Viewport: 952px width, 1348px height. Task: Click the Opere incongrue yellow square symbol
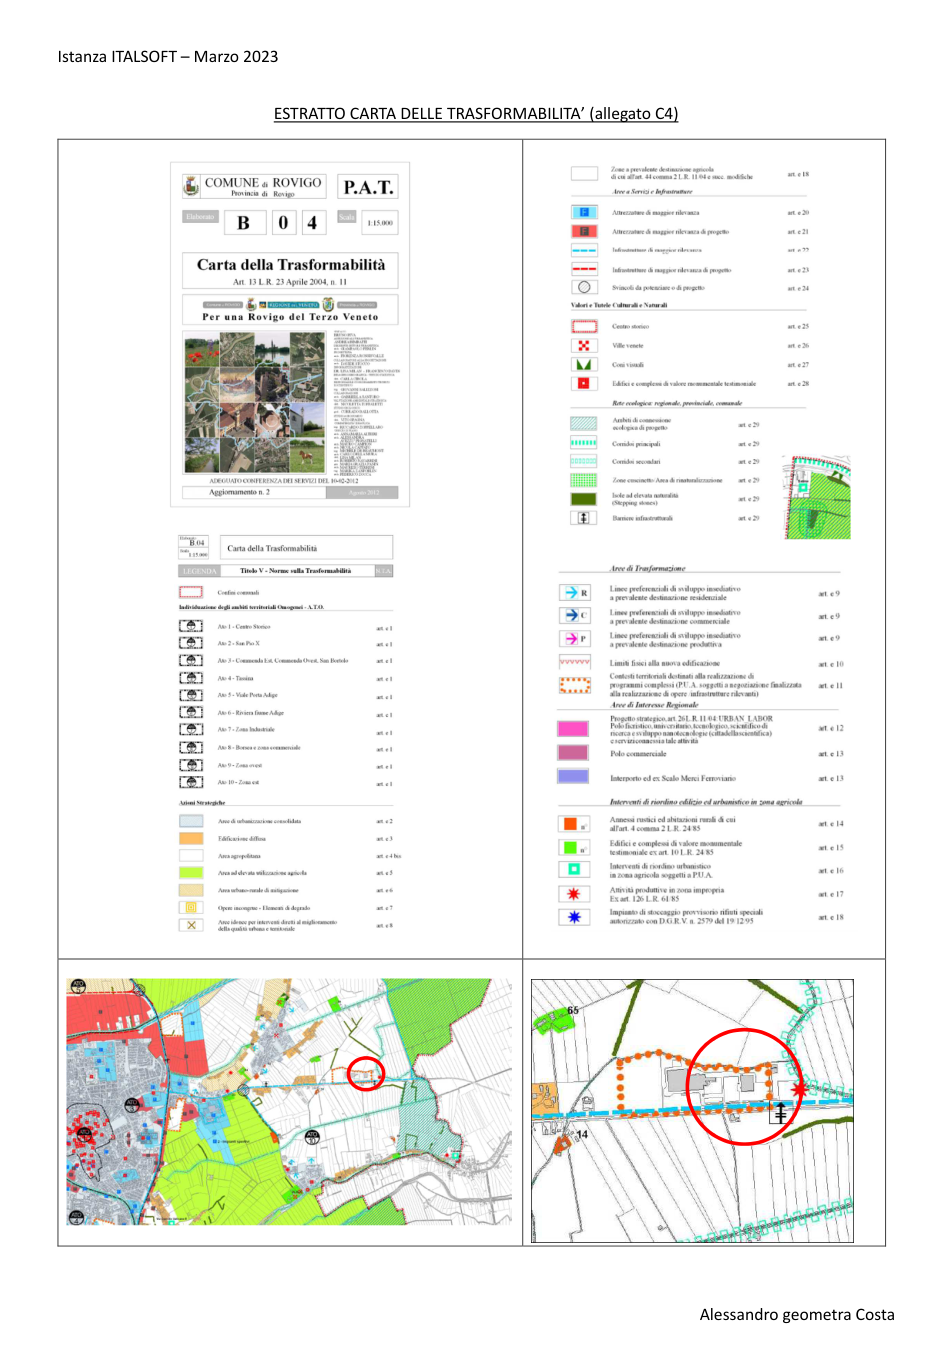(x=191, y=908)
